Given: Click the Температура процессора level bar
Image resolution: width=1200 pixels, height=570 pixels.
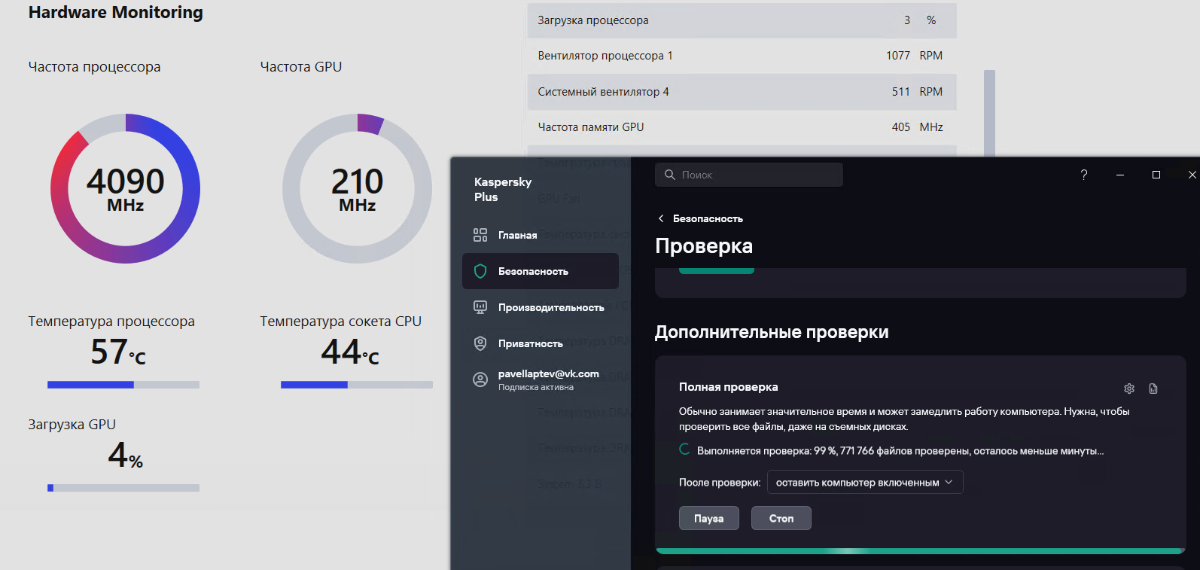Looking at the screenshot, I should coord(123,385).
